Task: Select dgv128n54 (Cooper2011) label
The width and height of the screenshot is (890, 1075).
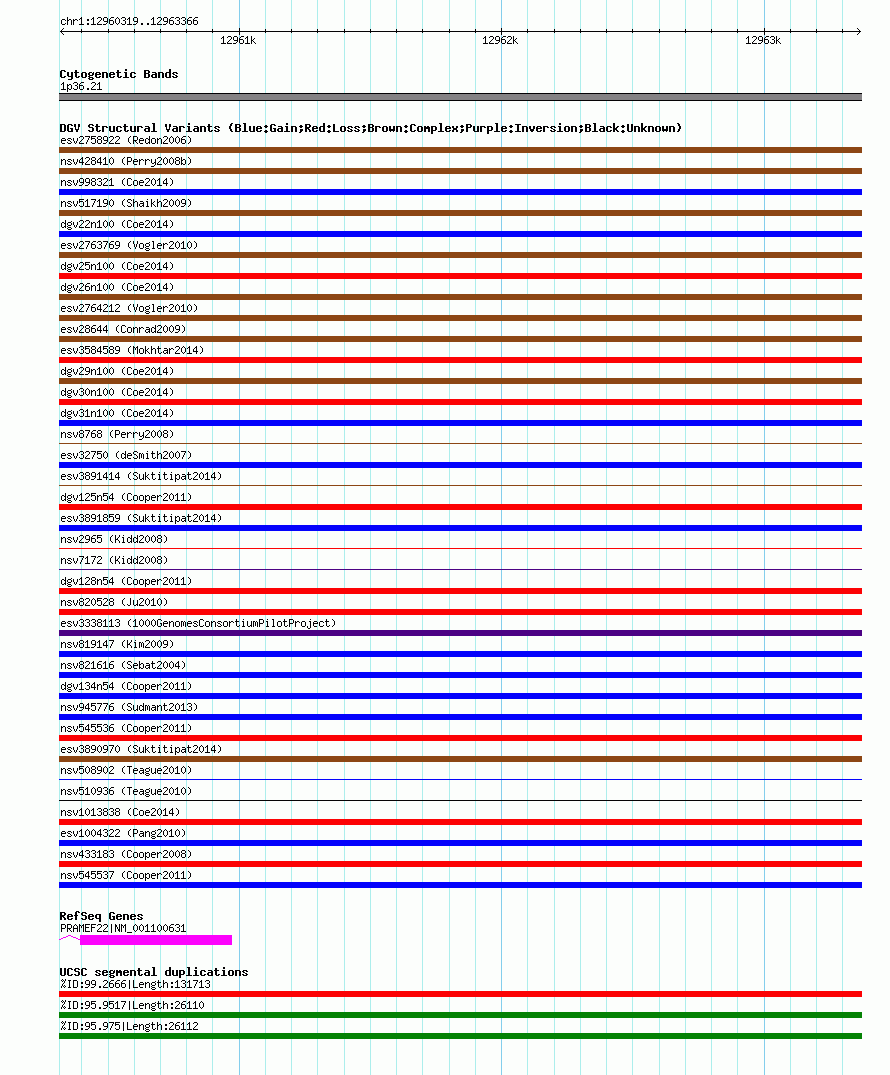Action: click(126, 581)
